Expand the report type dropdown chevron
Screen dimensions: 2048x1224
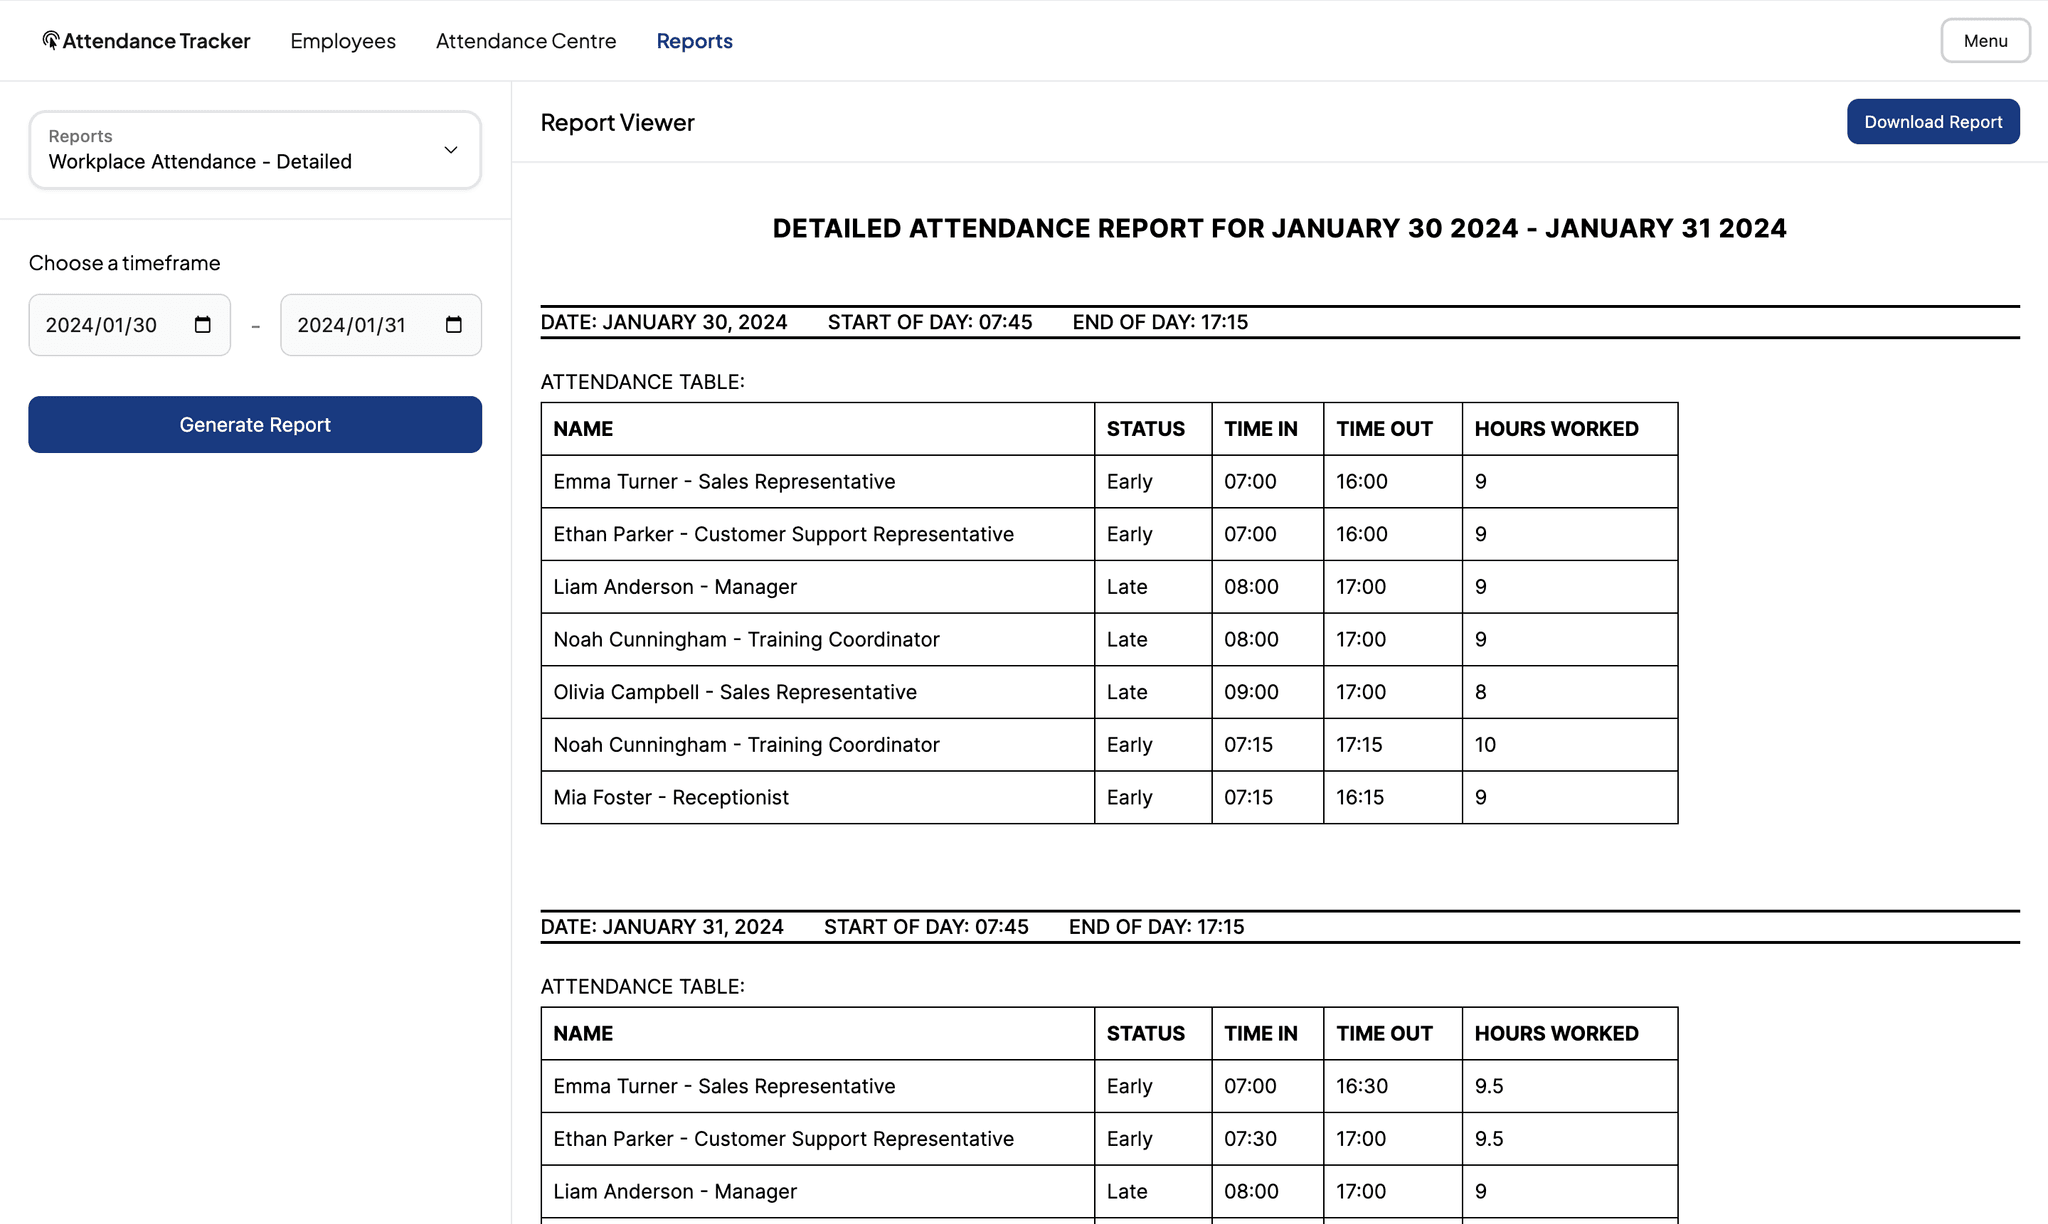click(450, 150)
